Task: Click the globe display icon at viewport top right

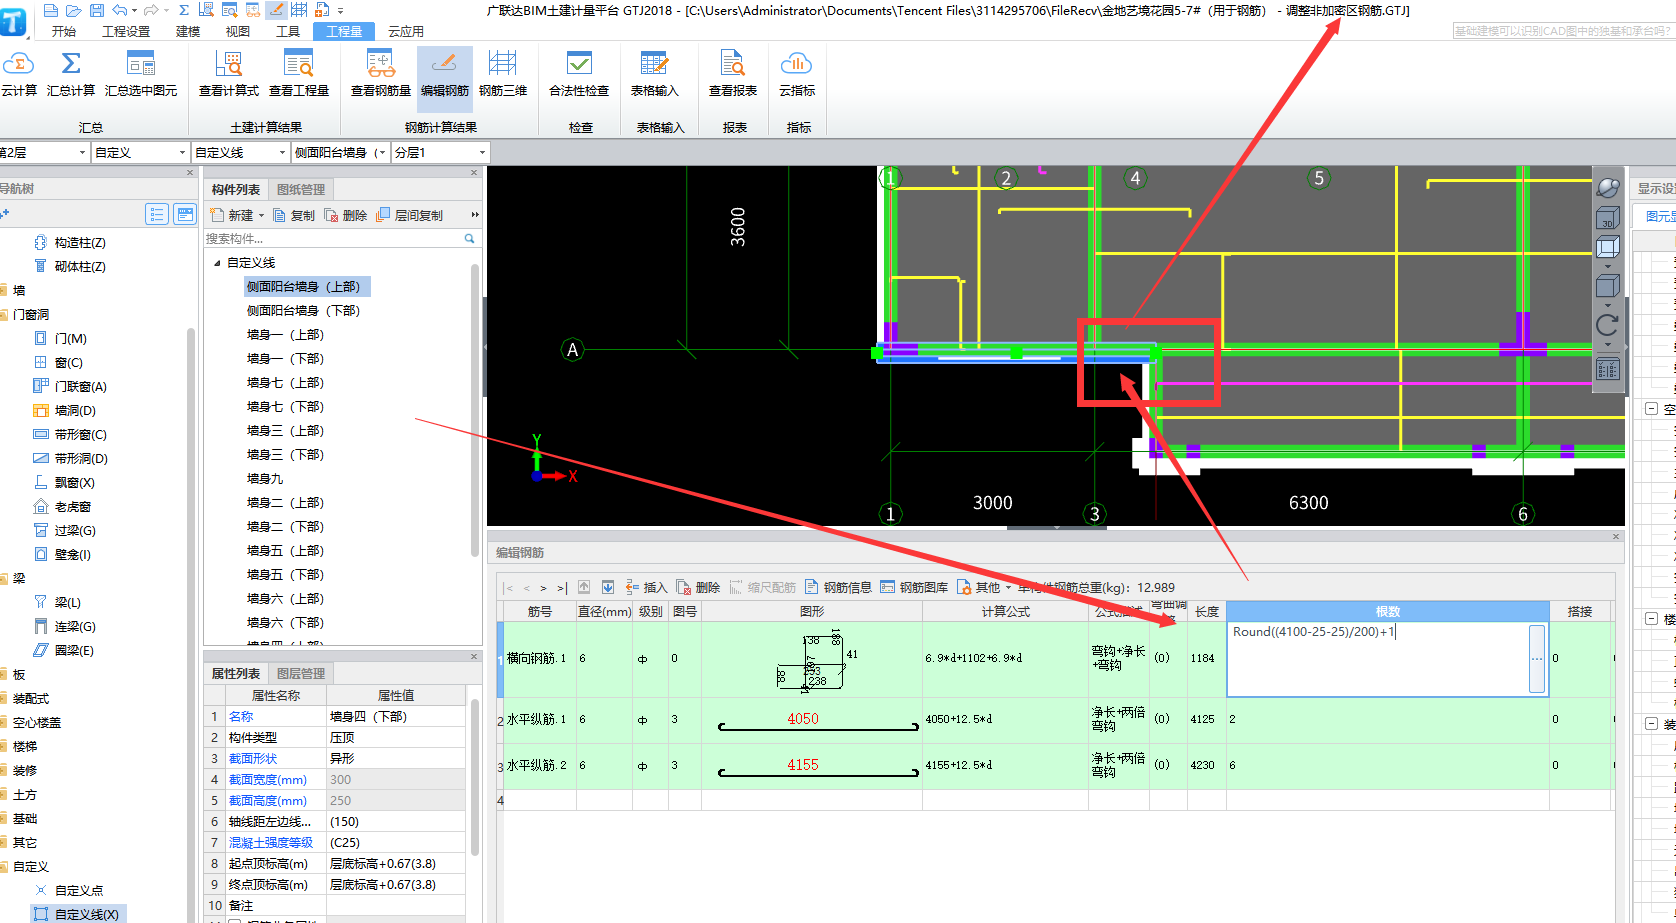Action: point(1608,187)
